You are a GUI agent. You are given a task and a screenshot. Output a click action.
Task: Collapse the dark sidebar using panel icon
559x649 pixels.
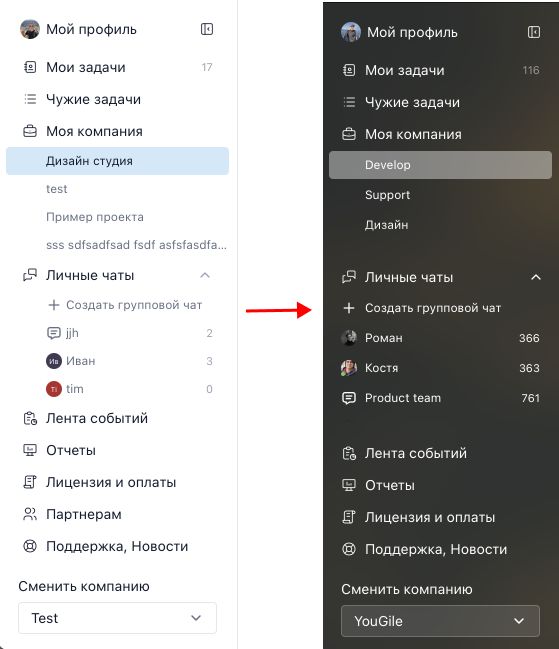[534, 32]
